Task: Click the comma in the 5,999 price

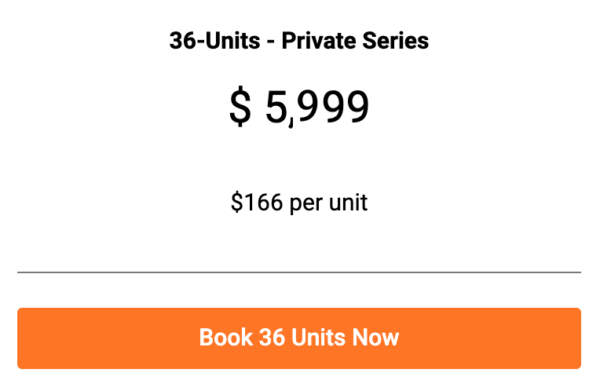Action: tap(291, 122)
